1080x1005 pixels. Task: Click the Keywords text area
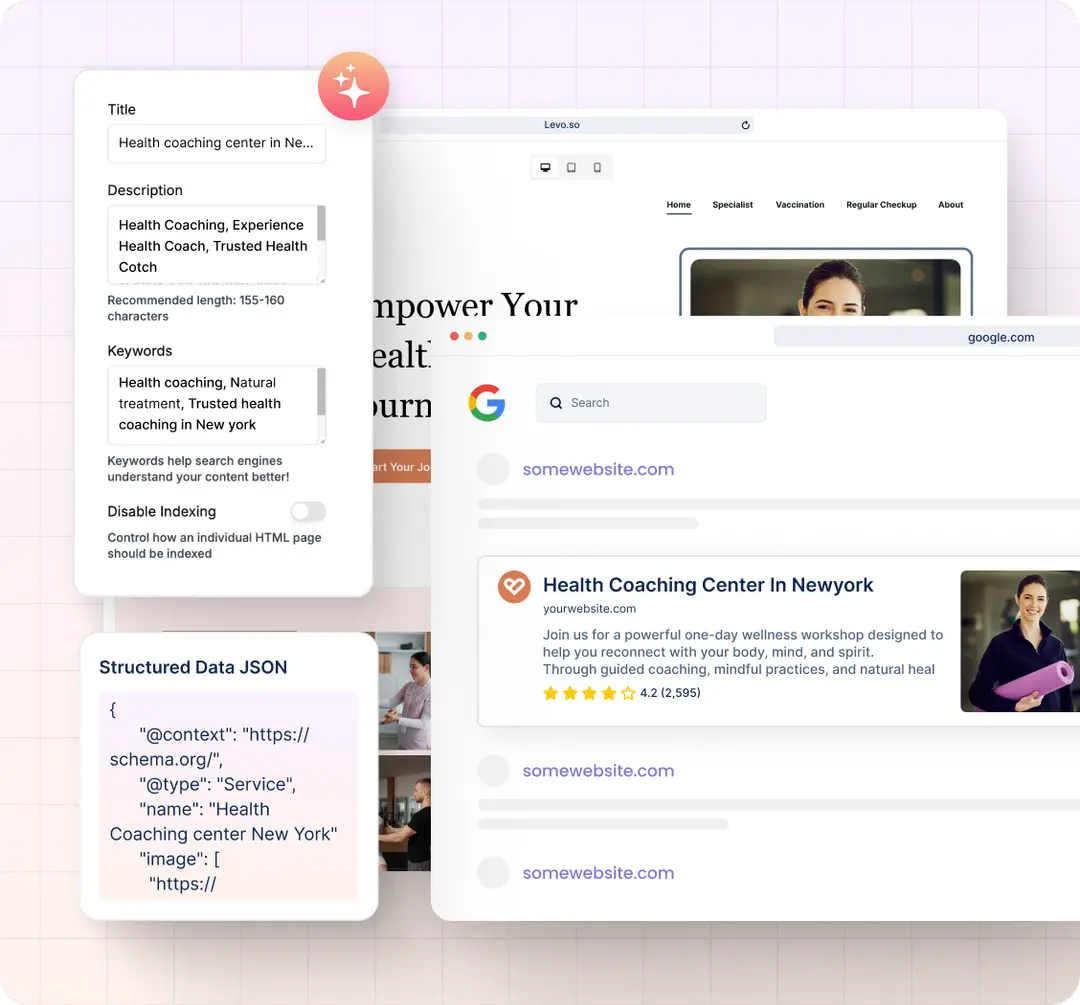coord(216,405)
